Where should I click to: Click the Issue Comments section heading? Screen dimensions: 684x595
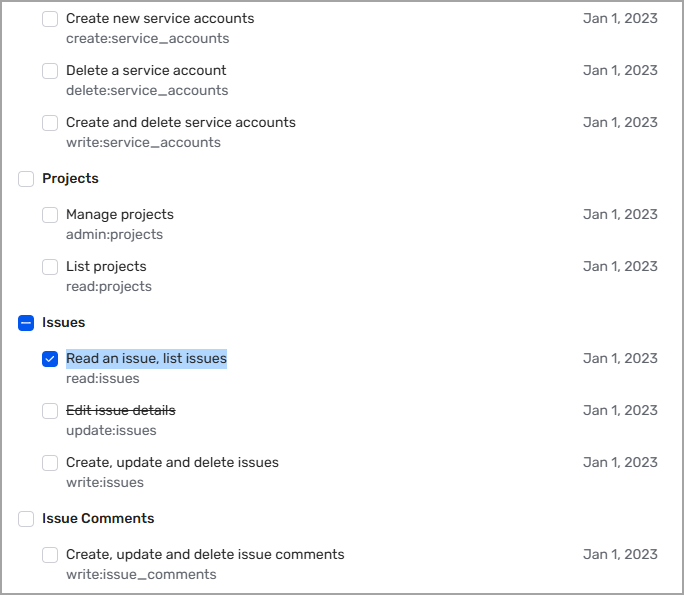(x=98, y=518)
